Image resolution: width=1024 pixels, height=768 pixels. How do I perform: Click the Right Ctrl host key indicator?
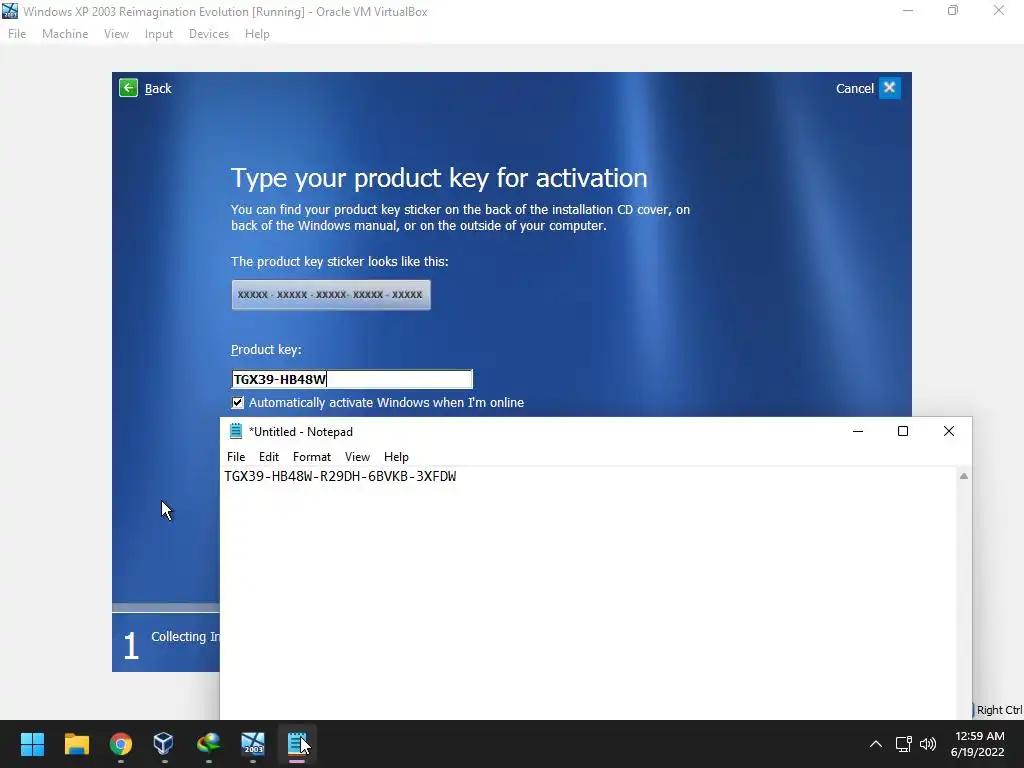pos(999,710)
